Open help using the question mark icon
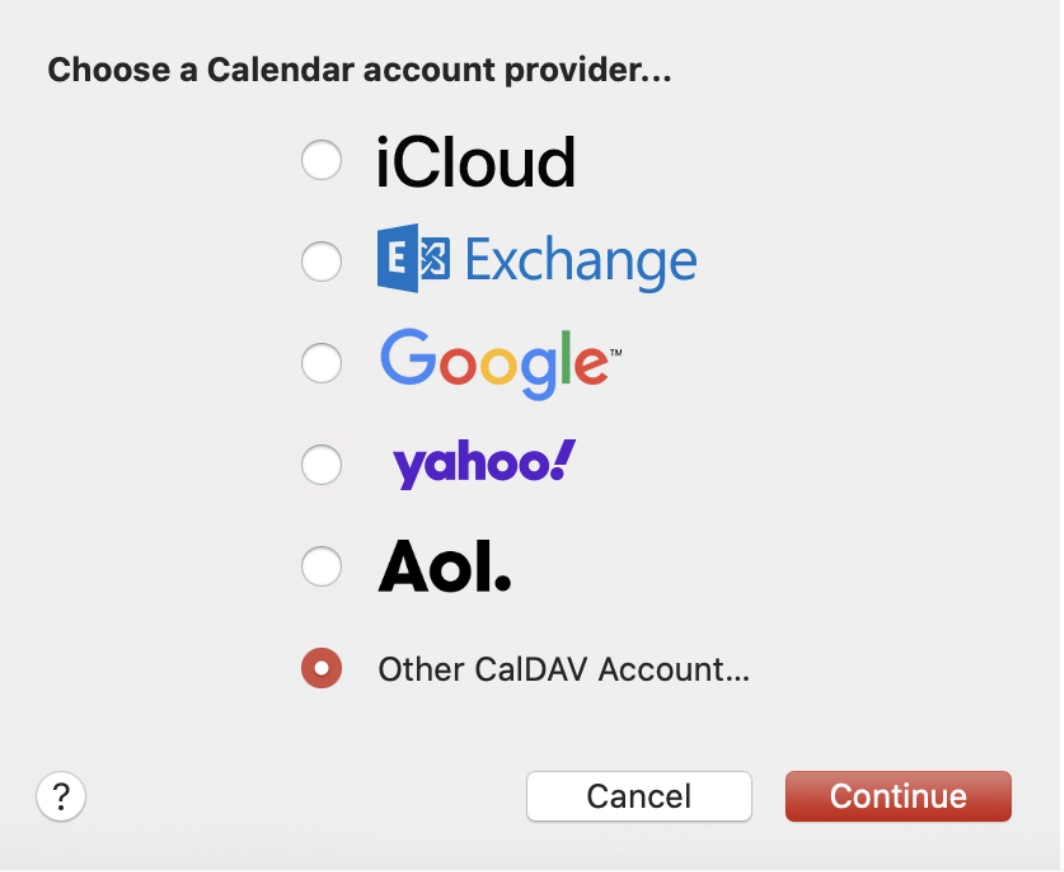The height and width of the screenshot is (872, 1064). (x=61, y=796)
